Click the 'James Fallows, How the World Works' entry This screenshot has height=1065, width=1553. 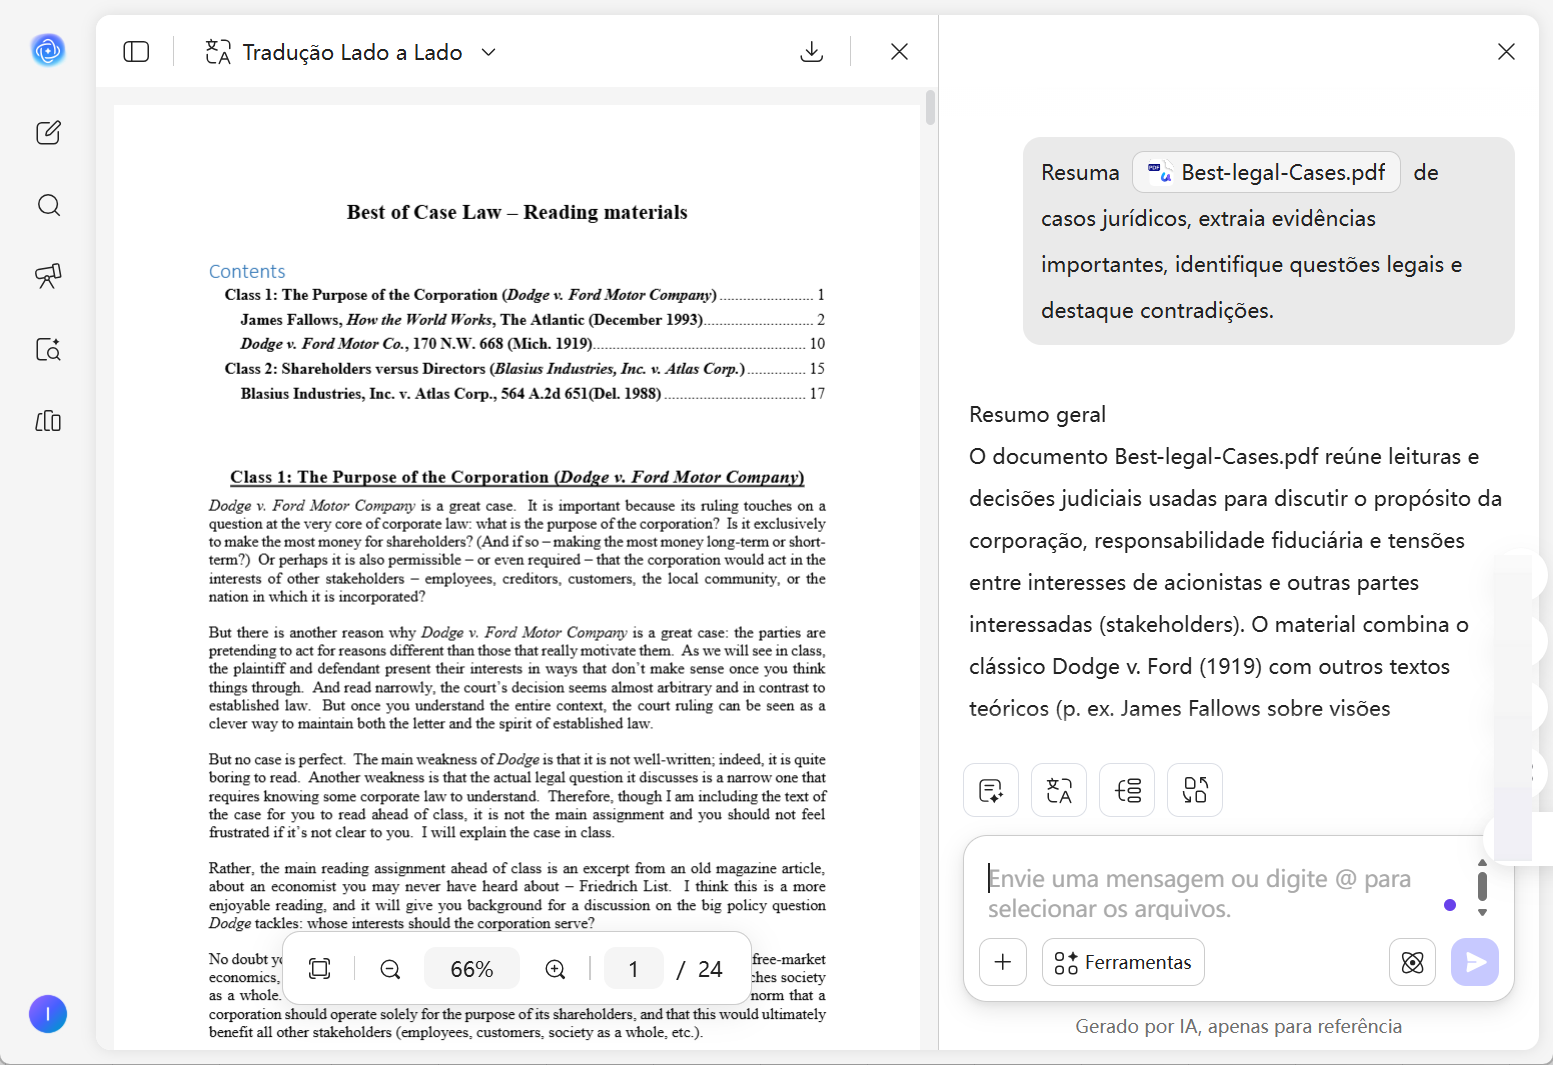pyautogui.click(x=532, y=320)
